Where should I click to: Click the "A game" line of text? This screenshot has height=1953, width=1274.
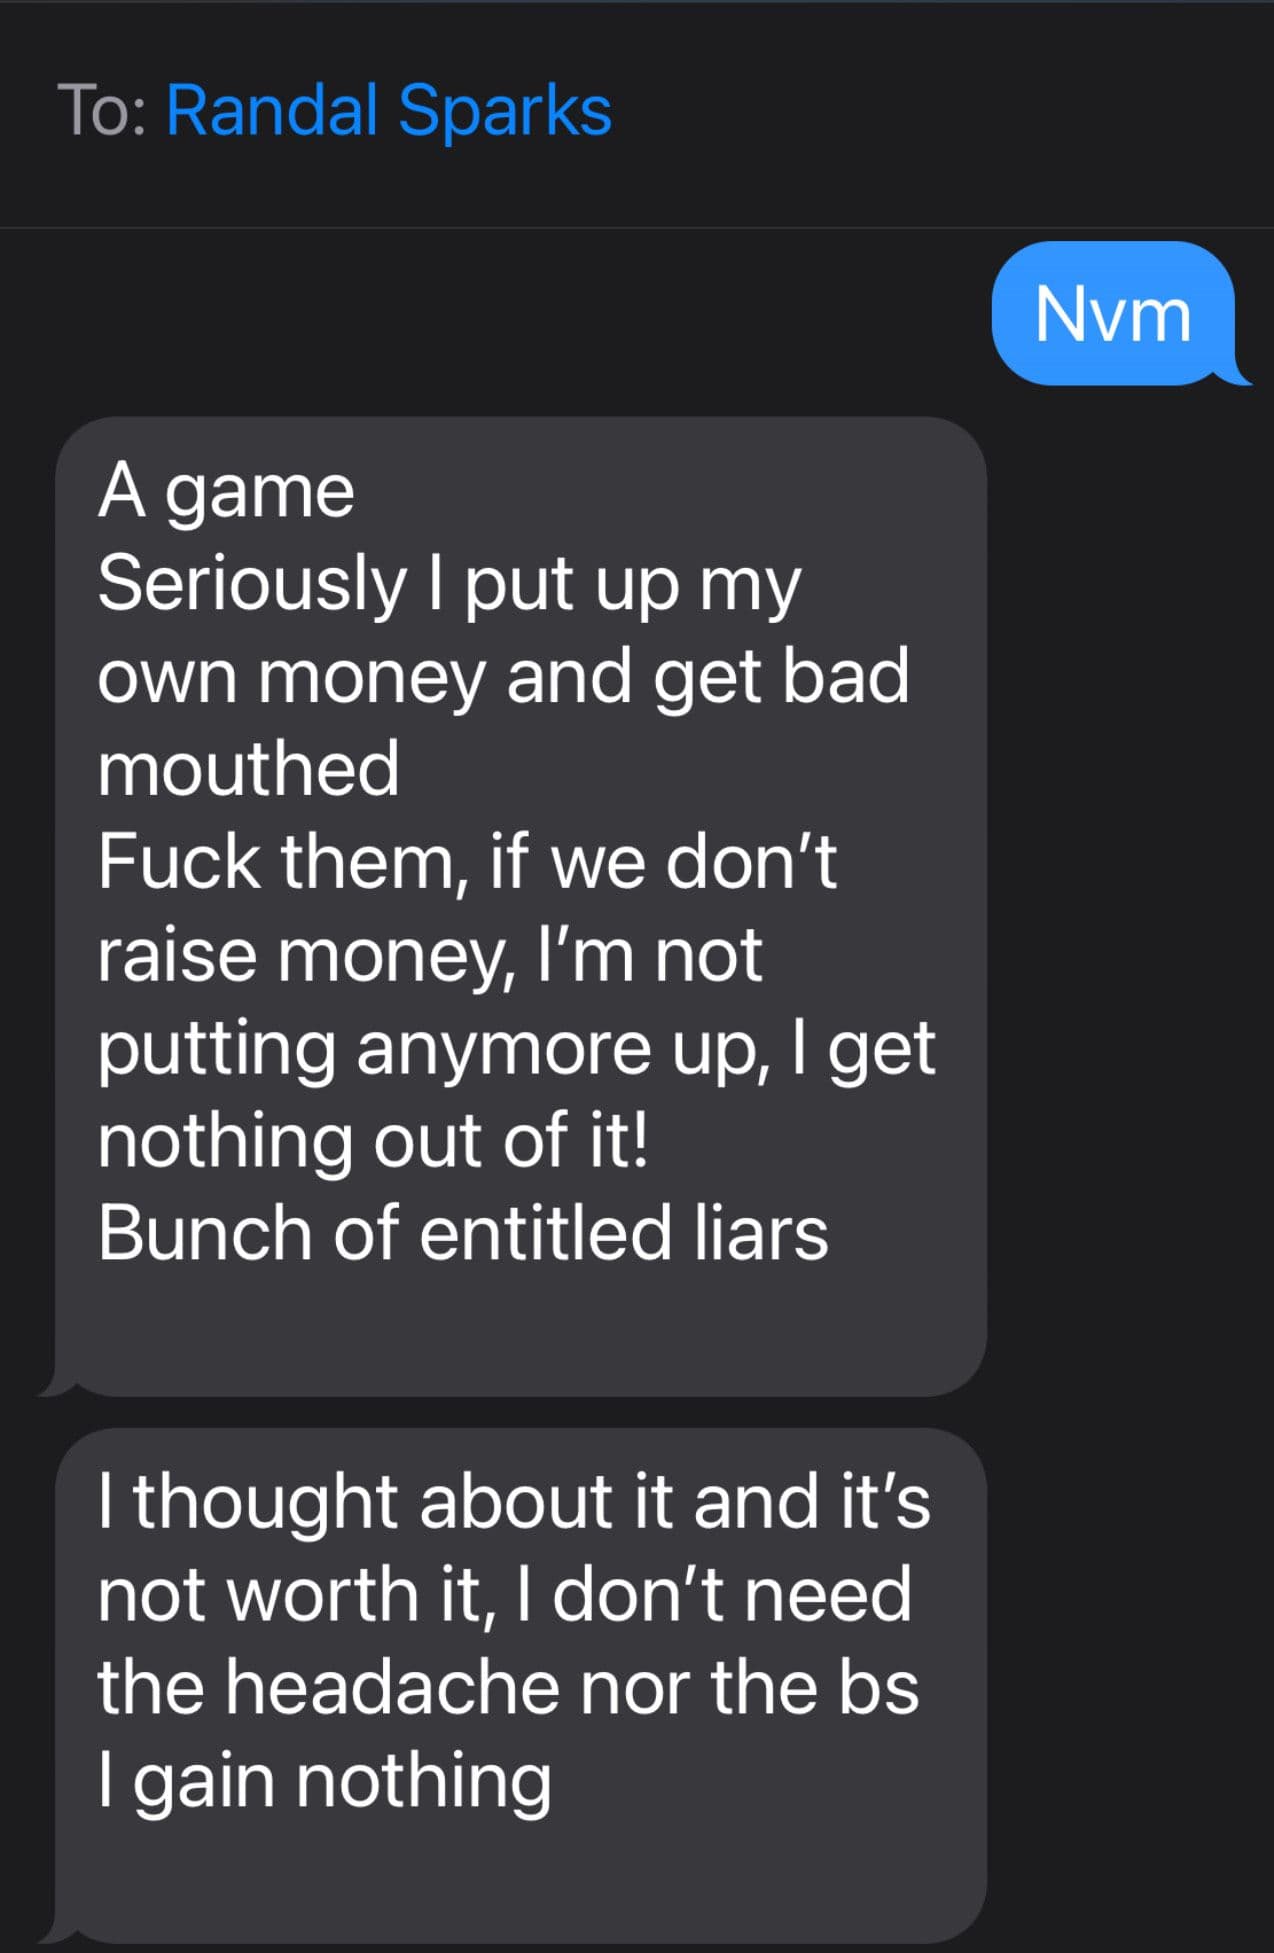(x=226, y=491)
